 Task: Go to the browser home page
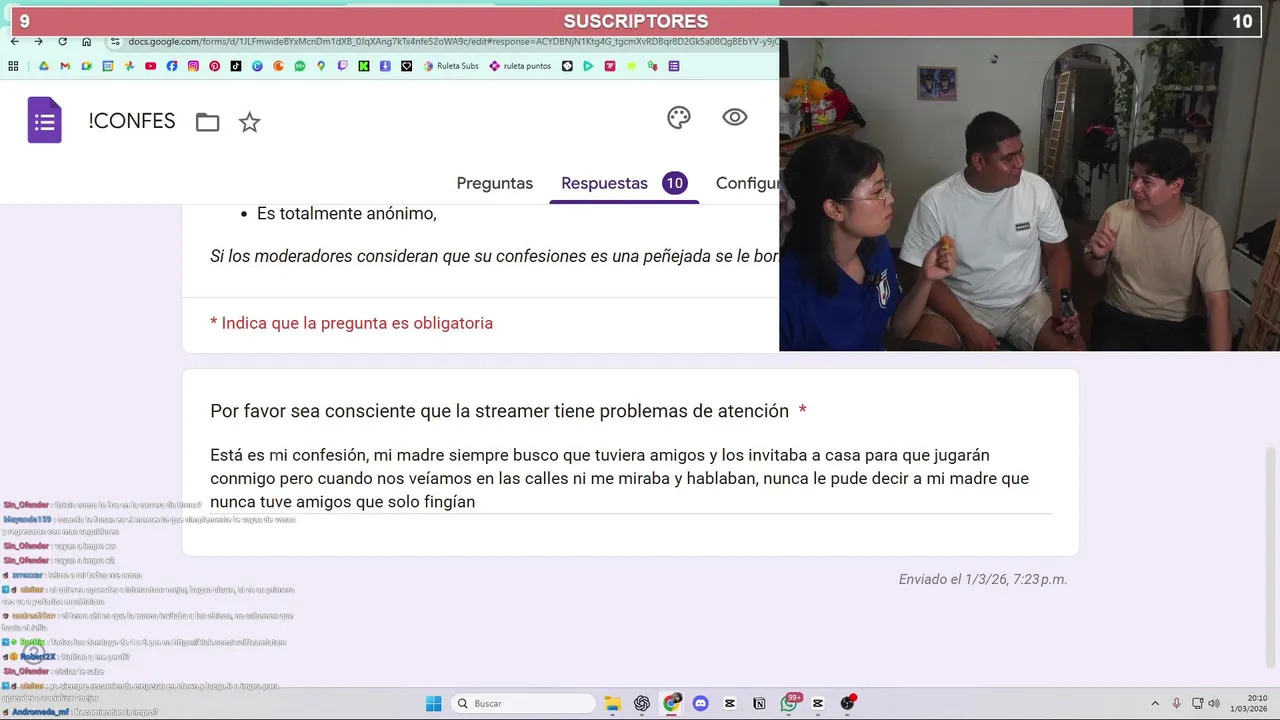[86, 41]
